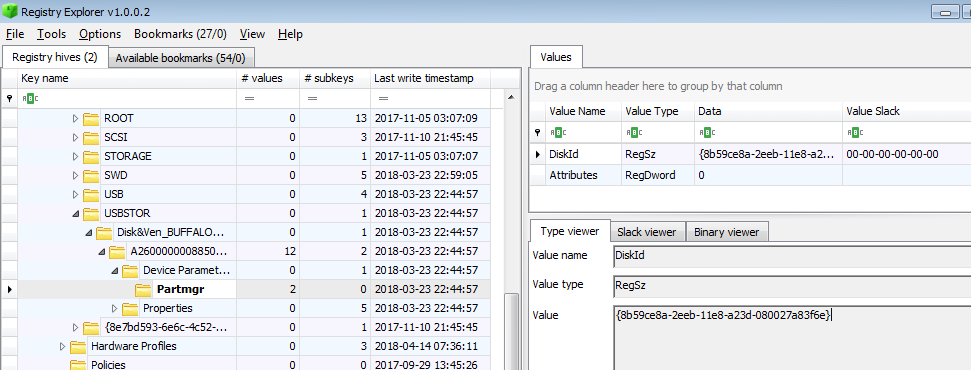This screenshot has width=971, height=370.
Task: Switch to the Slack viewer tab
Action: click(x=648, y=232)
